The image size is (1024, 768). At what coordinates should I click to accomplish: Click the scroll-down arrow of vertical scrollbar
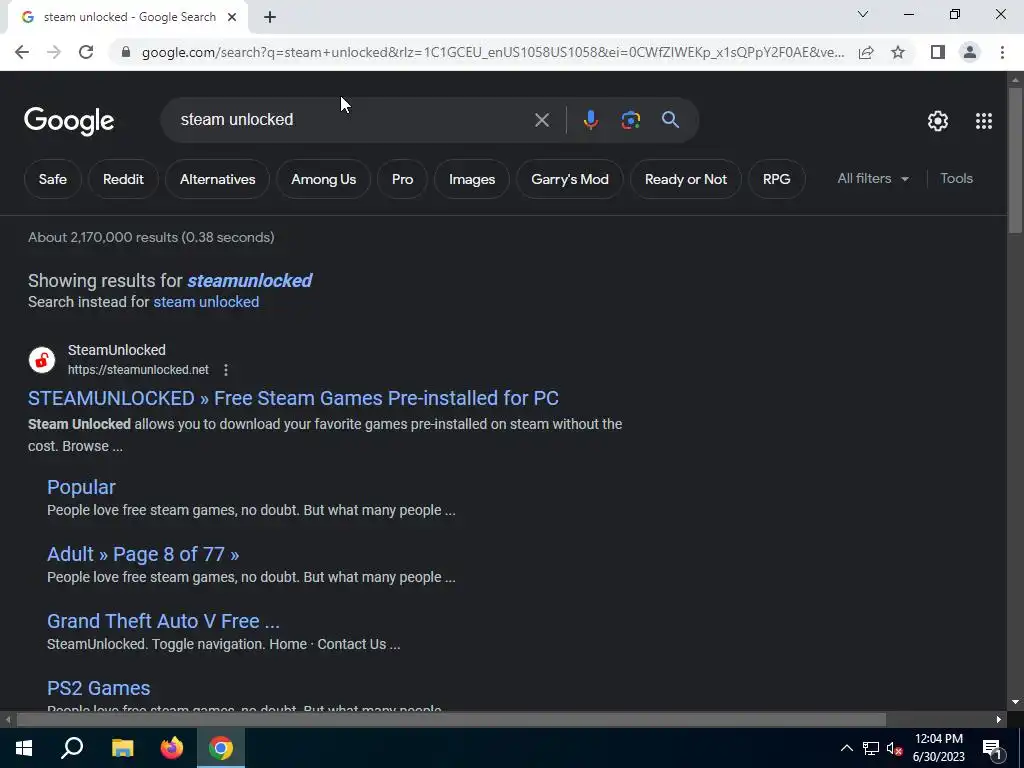coord(1015,703)
